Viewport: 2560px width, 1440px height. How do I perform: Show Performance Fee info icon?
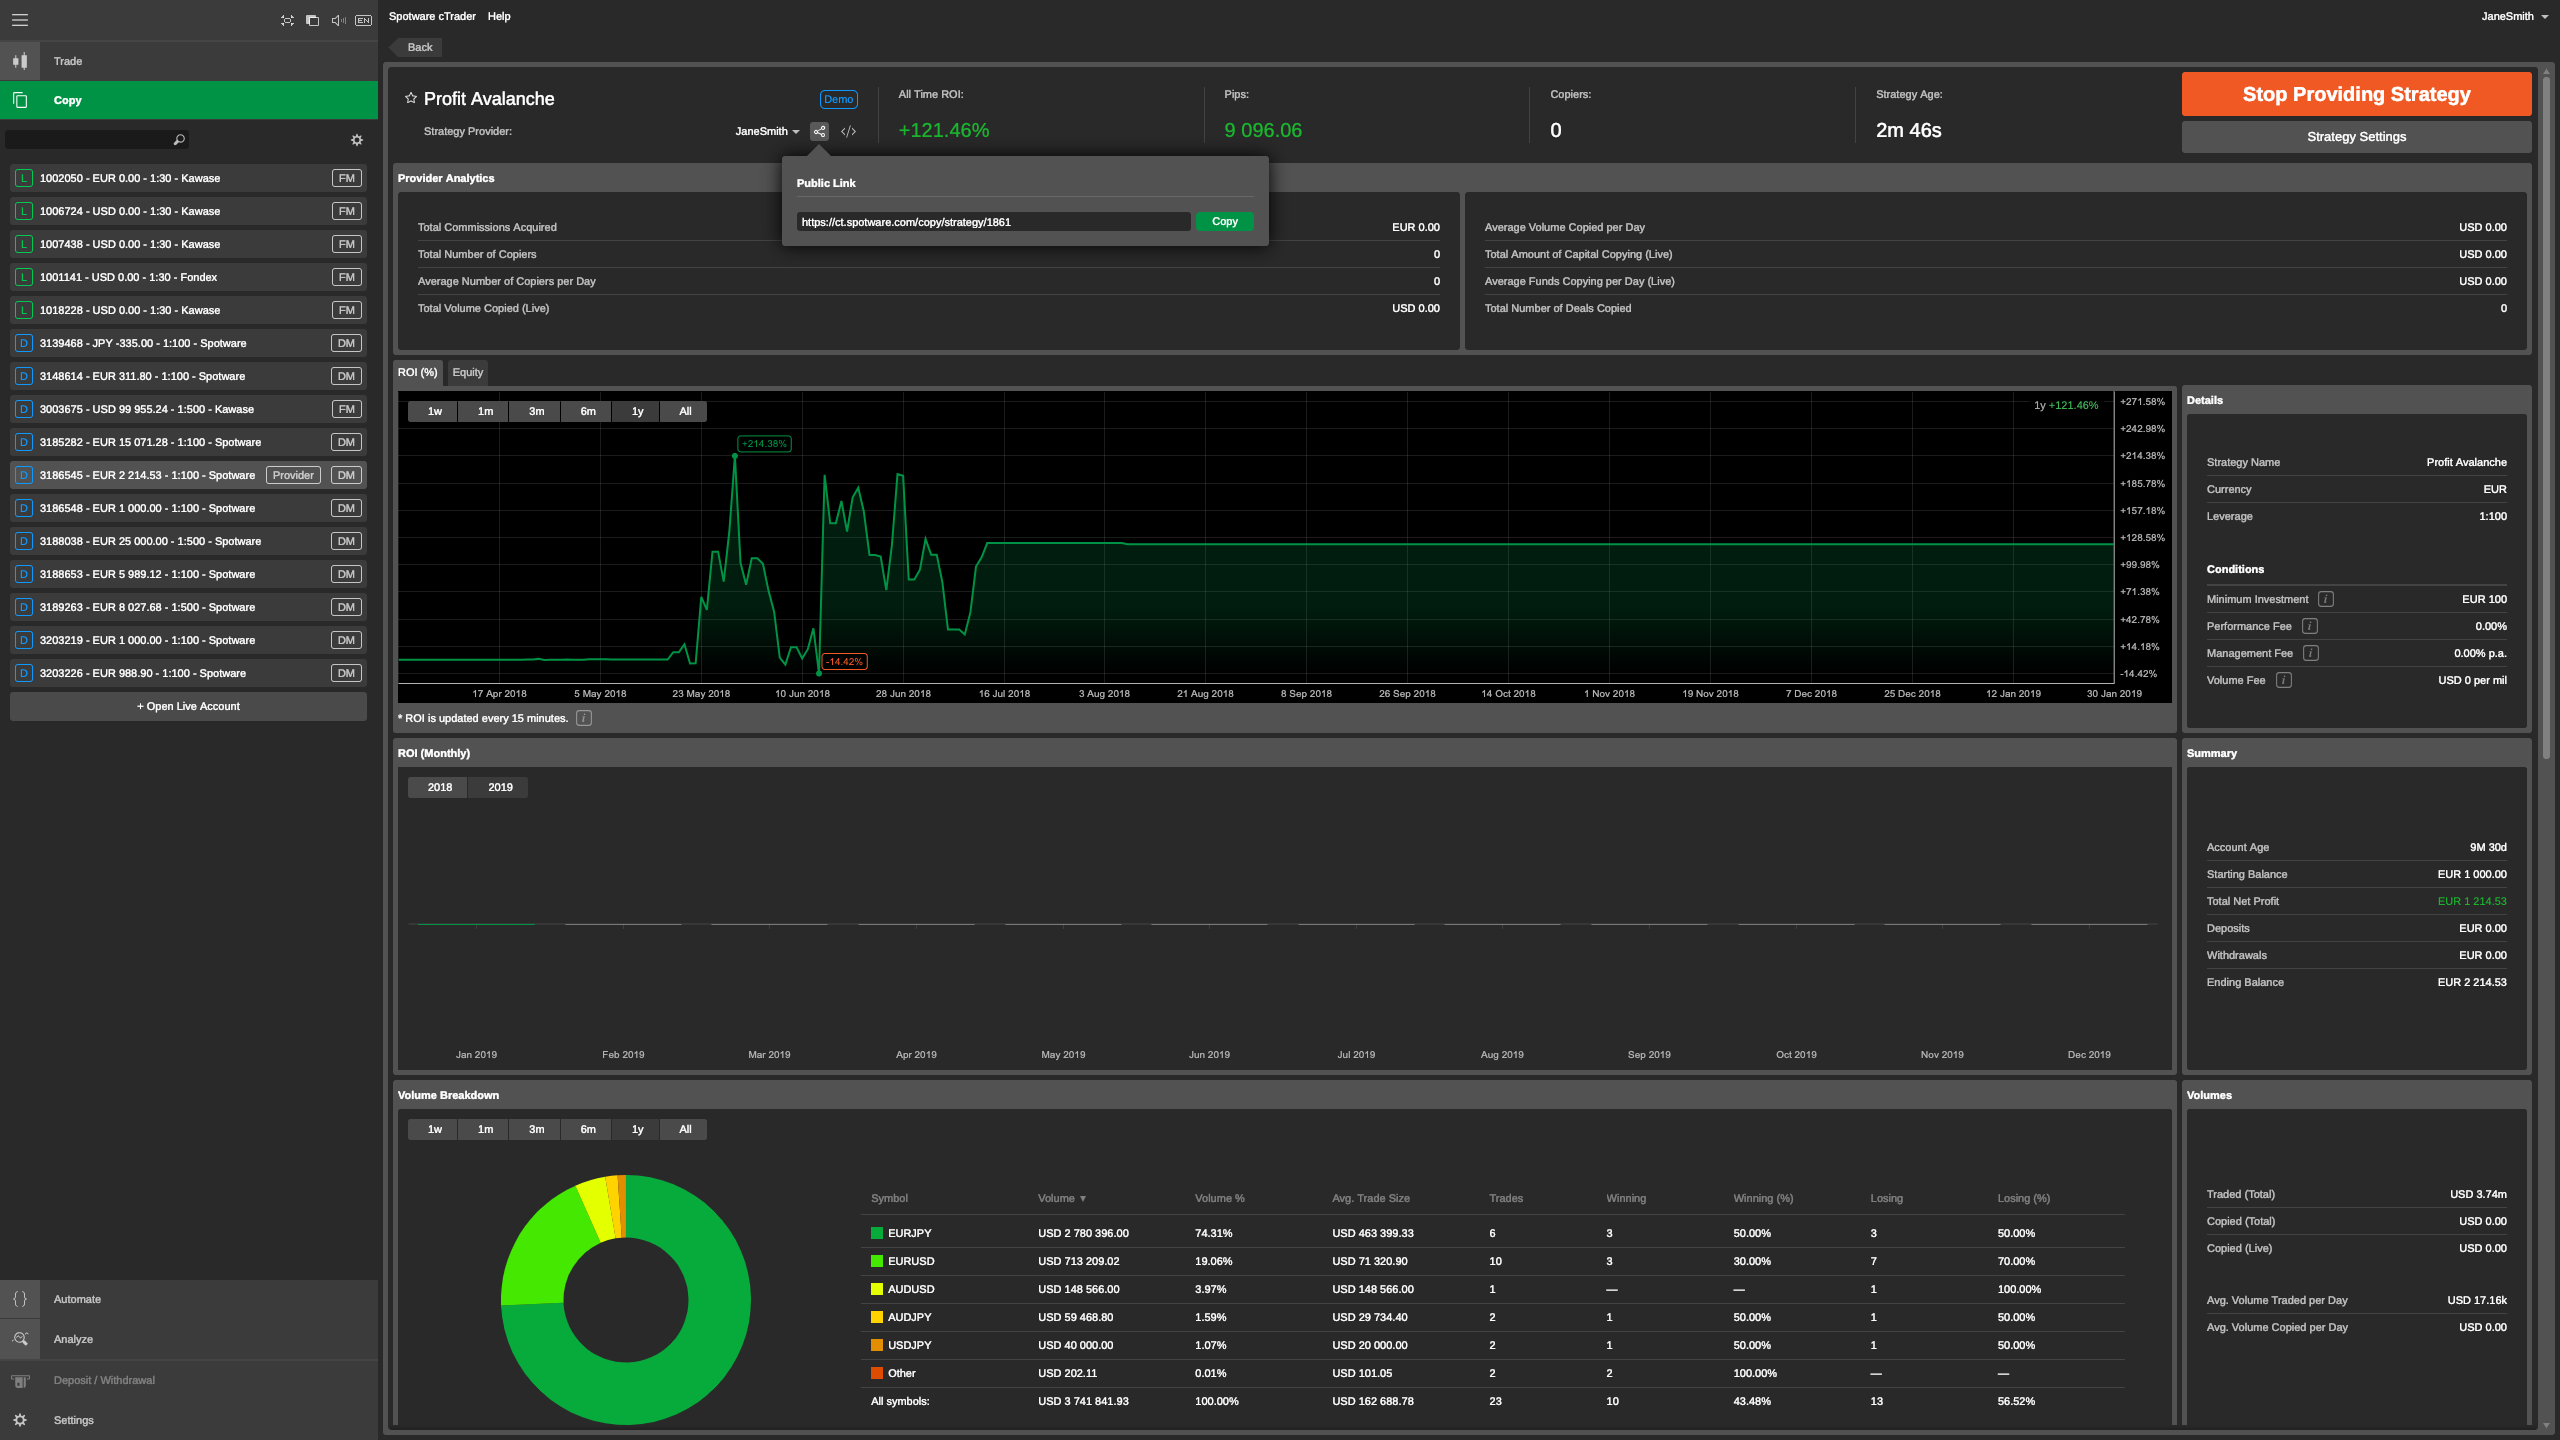(x=2310, y=626)
